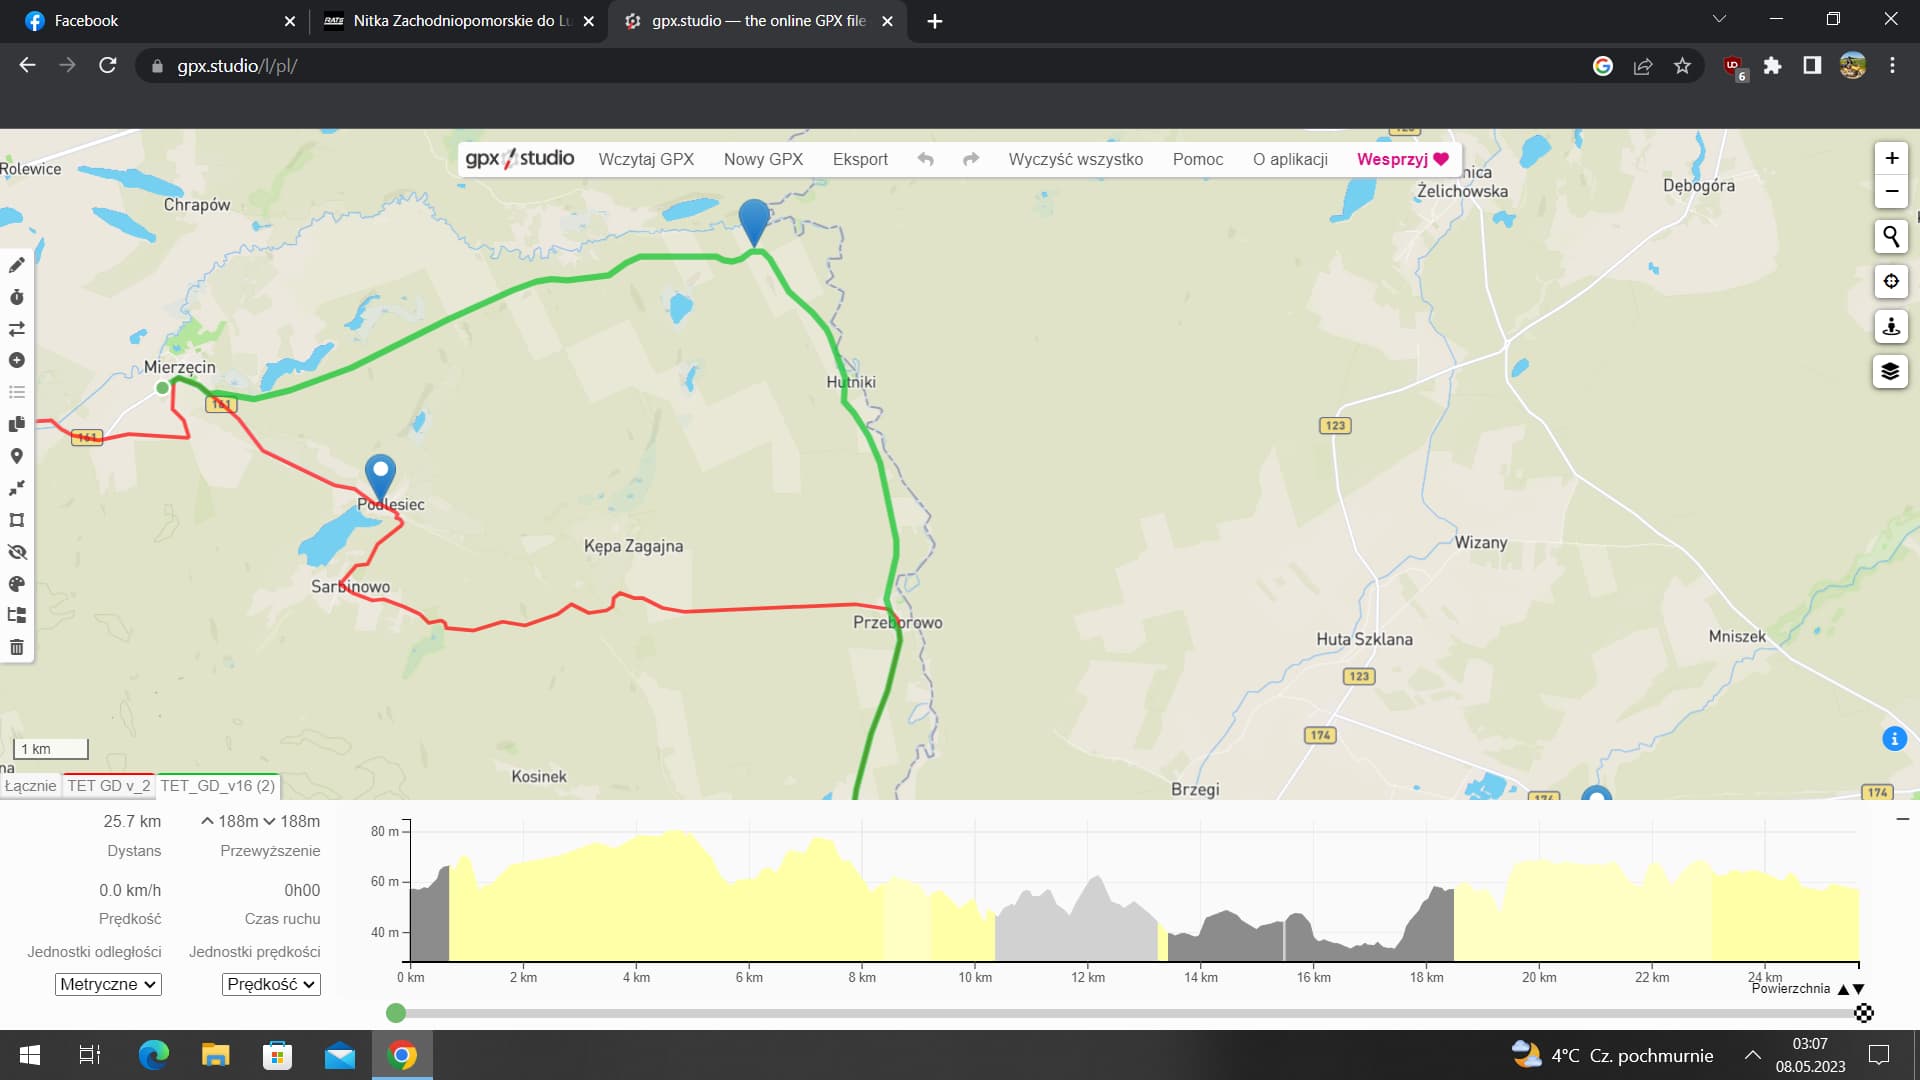This screenshot has width=1920, height=1080.
Task: Click Wczytaj GPX button
Action: pyautogui.click(x=646, y=159)
